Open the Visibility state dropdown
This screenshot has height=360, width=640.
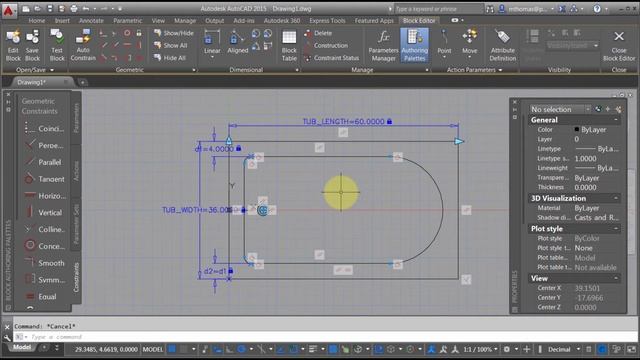[x=572, y=46]
